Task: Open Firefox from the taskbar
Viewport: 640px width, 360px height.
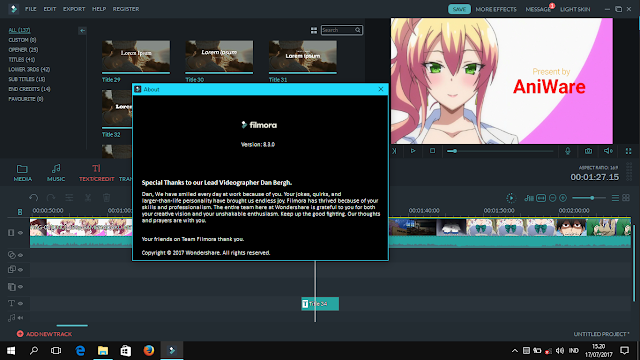Action: (x=149, y=350)
